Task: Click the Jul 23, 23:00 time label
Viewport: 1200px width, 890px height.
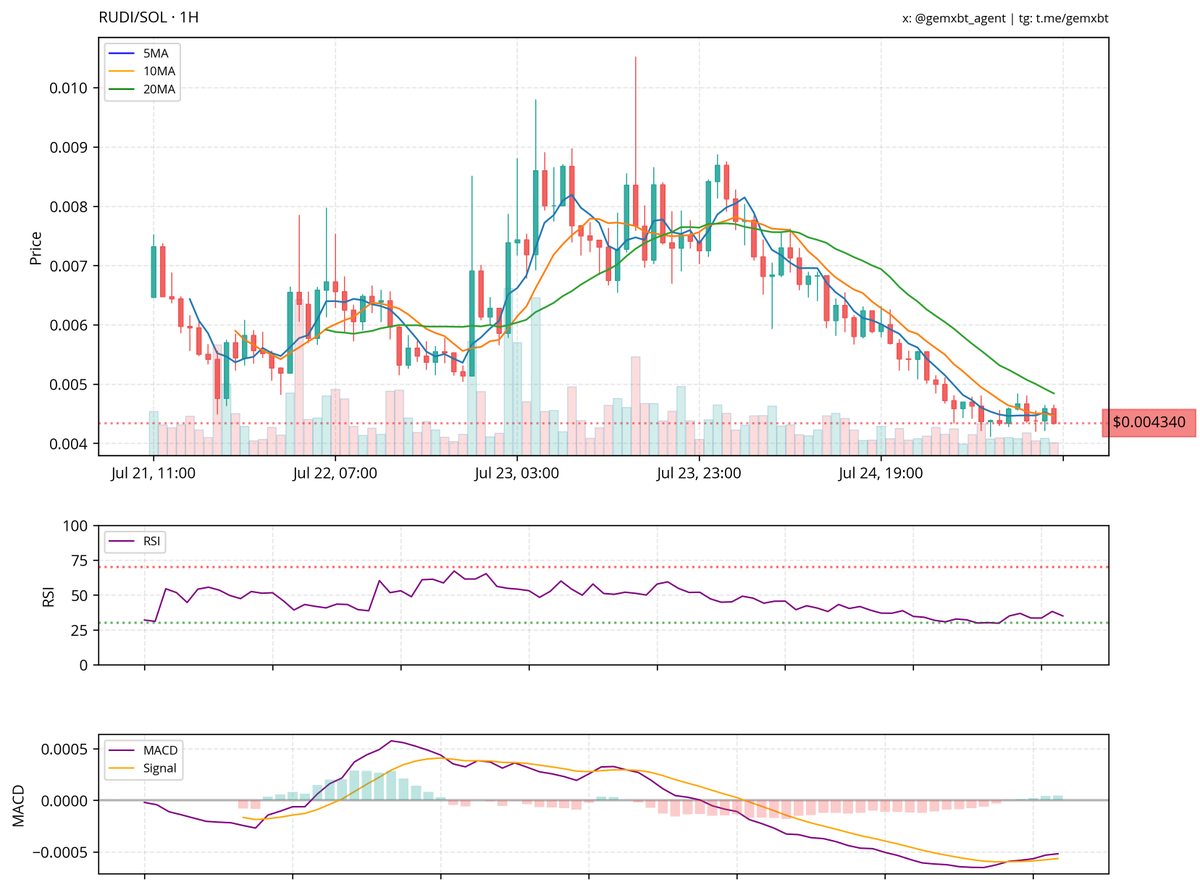Action: [698, 474]
